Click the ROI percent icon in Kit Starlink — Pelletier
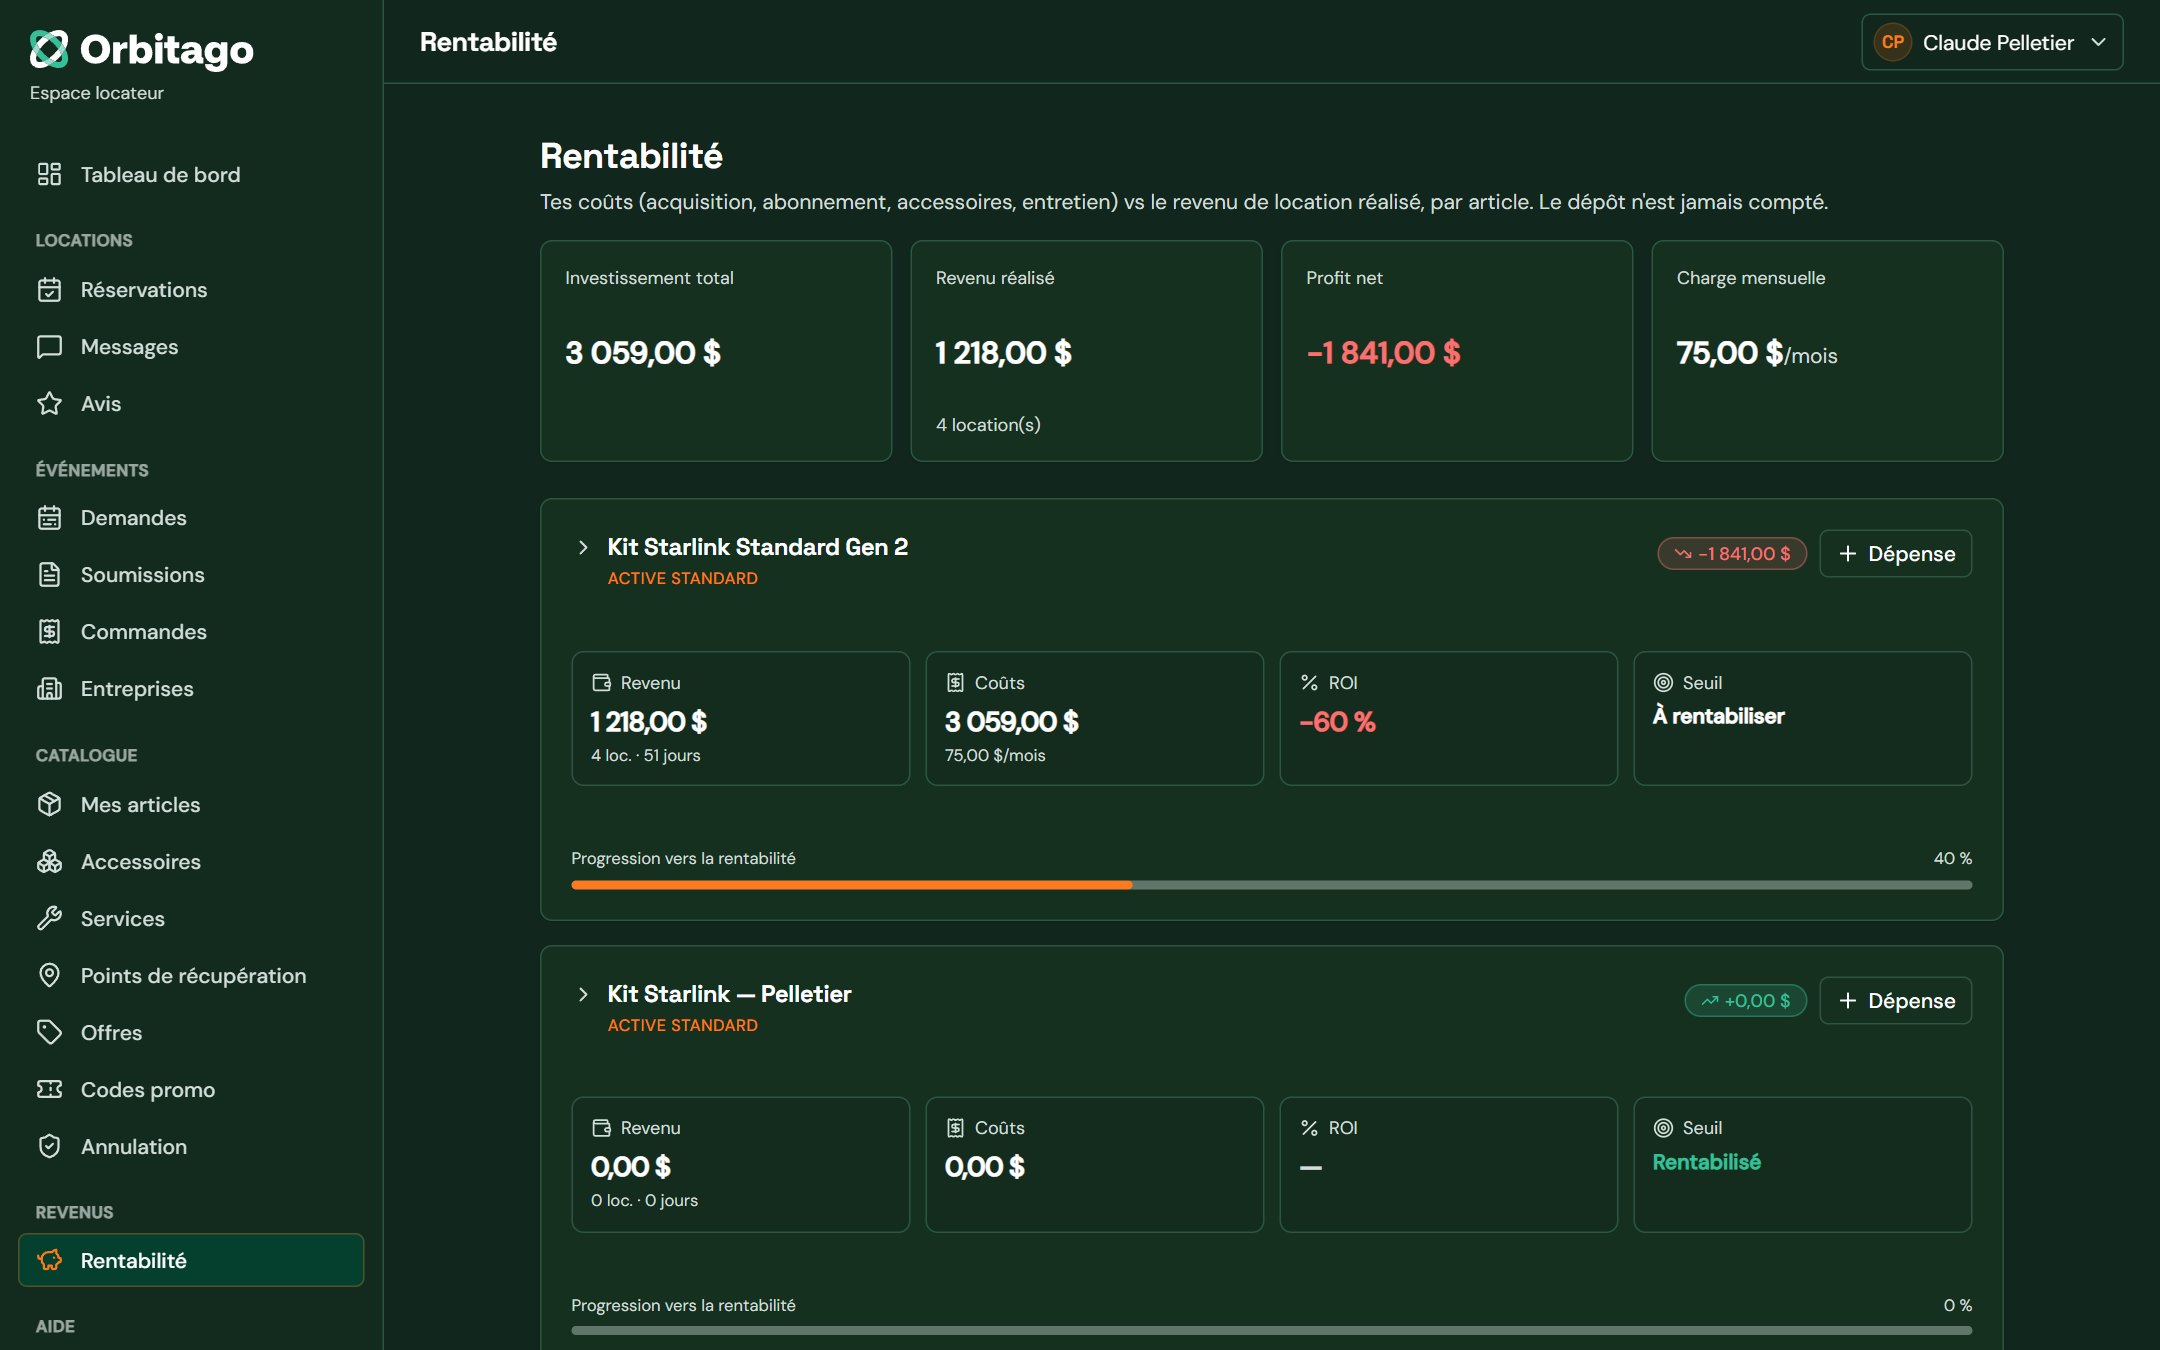Image resolution: width=2160 pixels, height=1350 pixels. (1309, 1128)
